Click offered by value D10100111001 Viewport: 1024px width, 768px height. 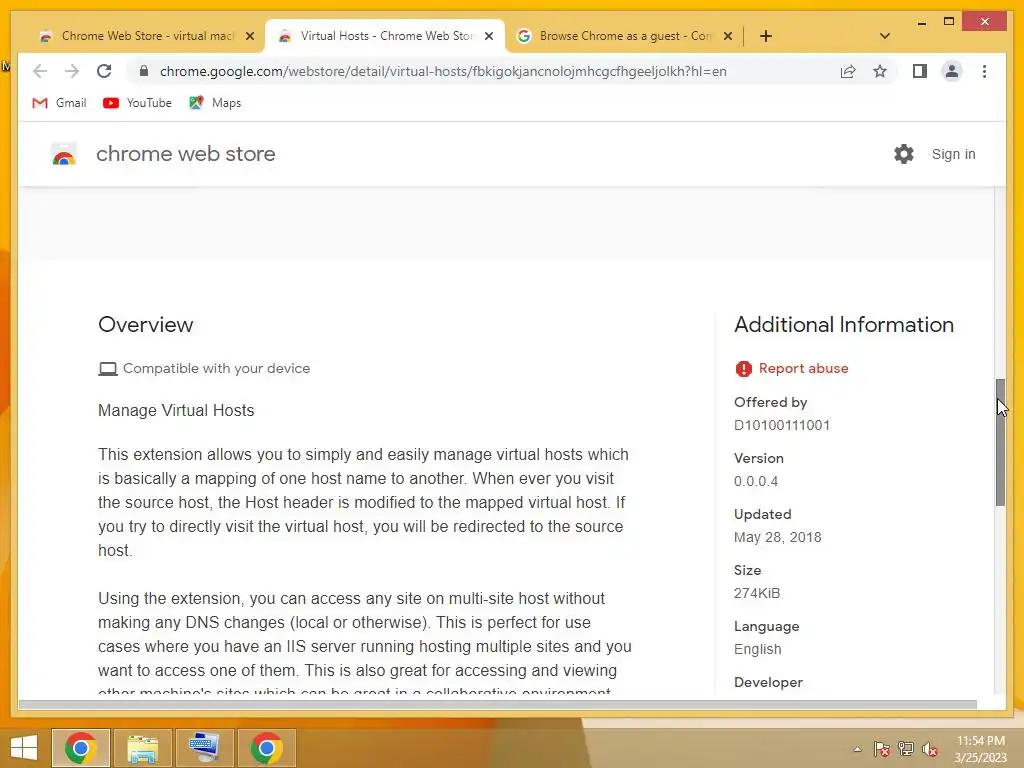782,425
